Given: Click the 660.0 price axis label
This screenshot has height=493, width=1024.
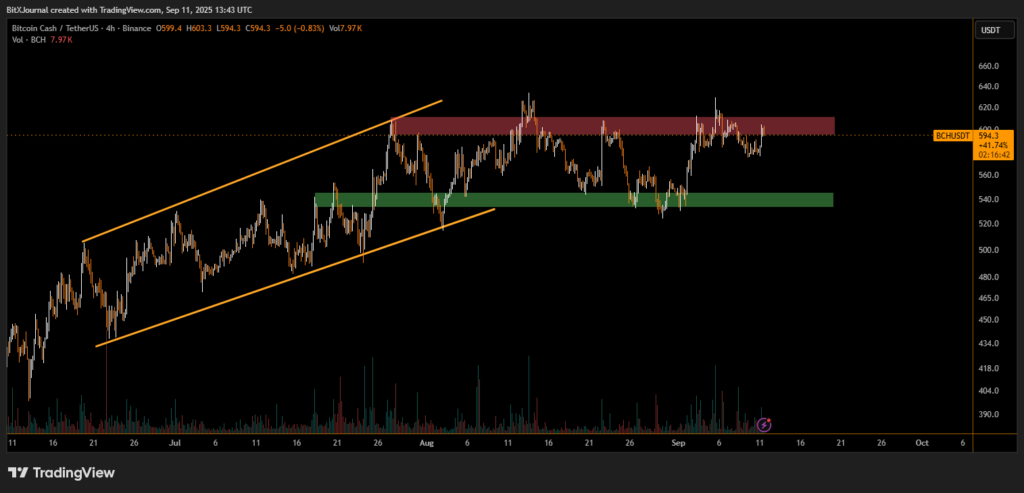Looking at the screenshot, I should (x=988, y=67).
